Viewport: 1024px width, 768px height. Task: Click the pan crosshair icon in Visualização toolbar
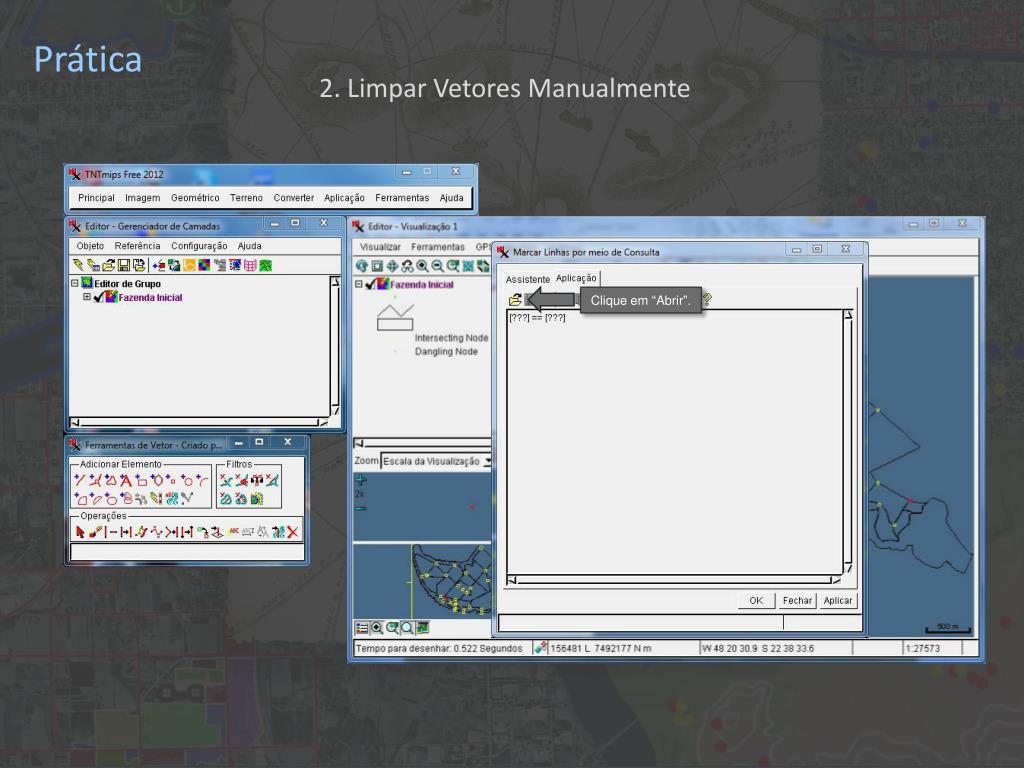point(392,266)
